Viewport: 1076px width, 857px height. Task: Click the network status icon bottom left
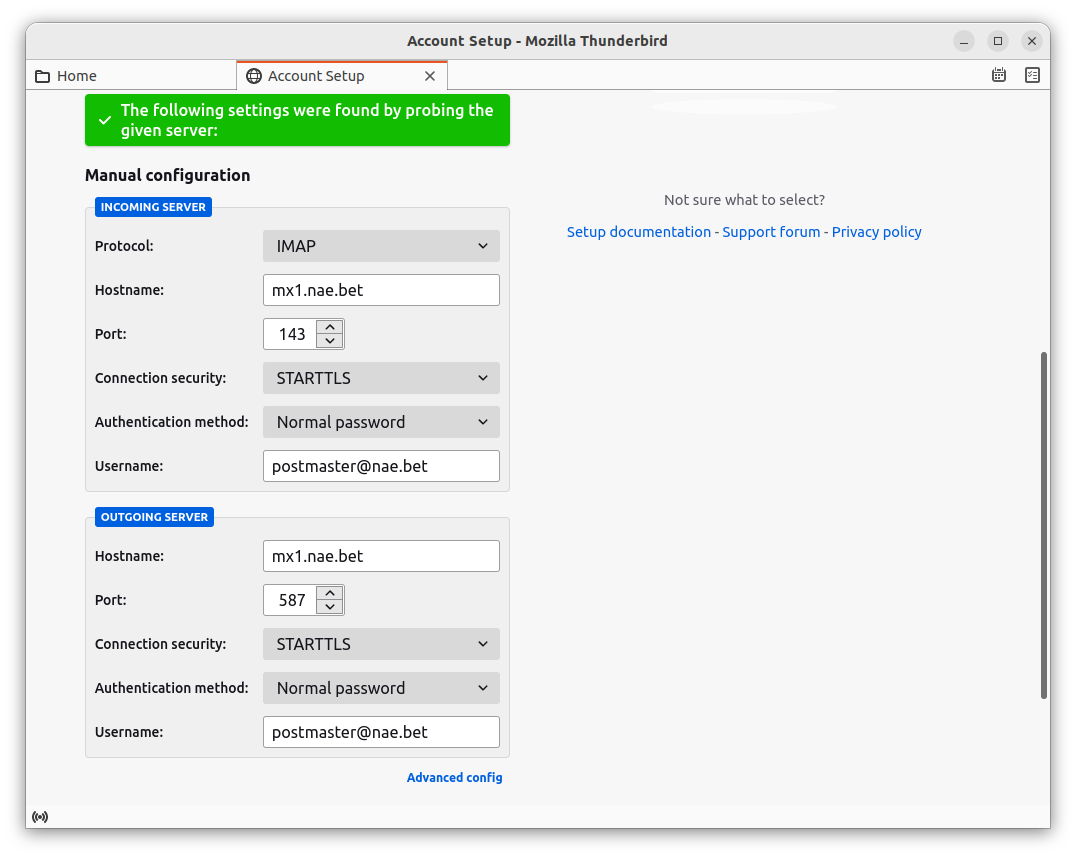point(40,817)
